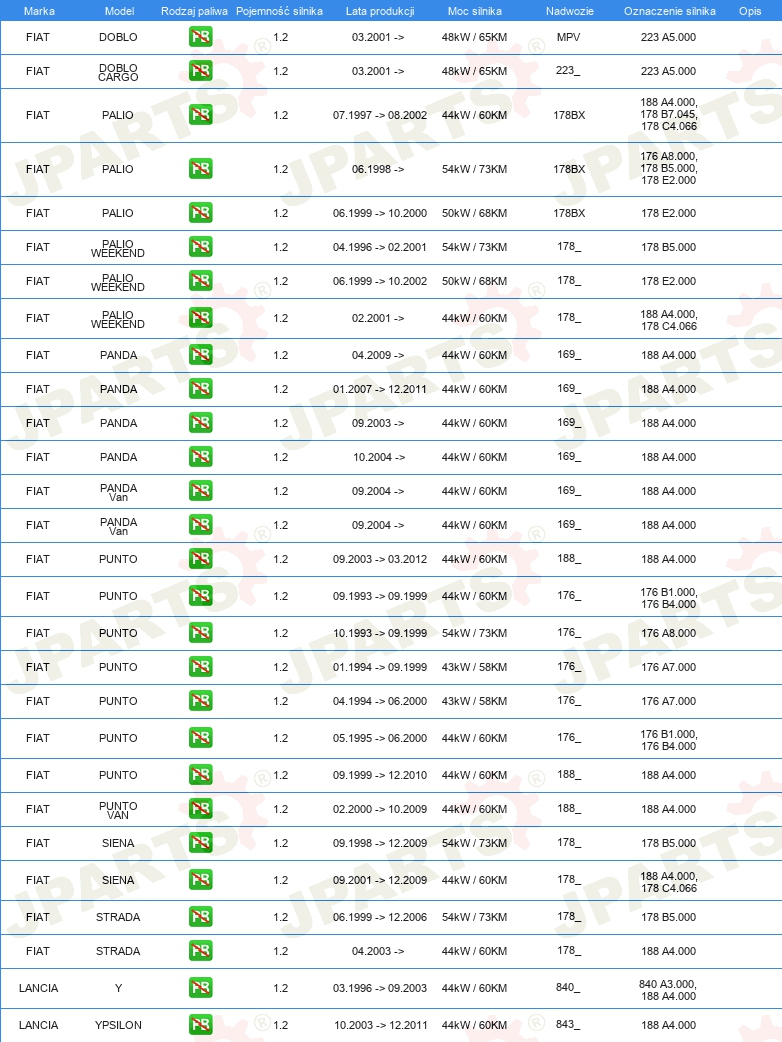Click the fuel icon in the PALIO 06.1998 row
Viewport: 782px width, 1042px height.
pyautogui.click(x=200, y=169)
